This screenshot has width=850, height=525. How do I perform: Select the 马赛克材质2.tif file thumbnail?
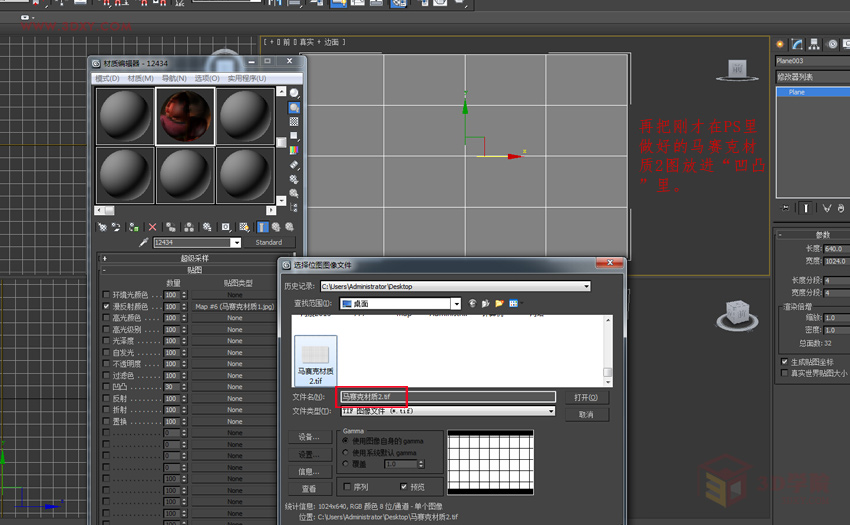[x=315, y=361]
